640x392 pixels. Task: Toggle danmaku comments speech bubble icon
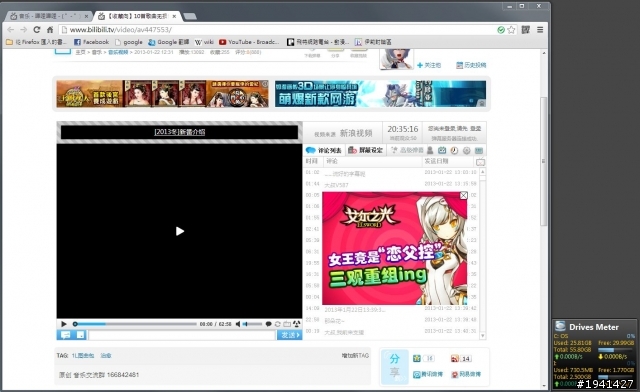268,324
